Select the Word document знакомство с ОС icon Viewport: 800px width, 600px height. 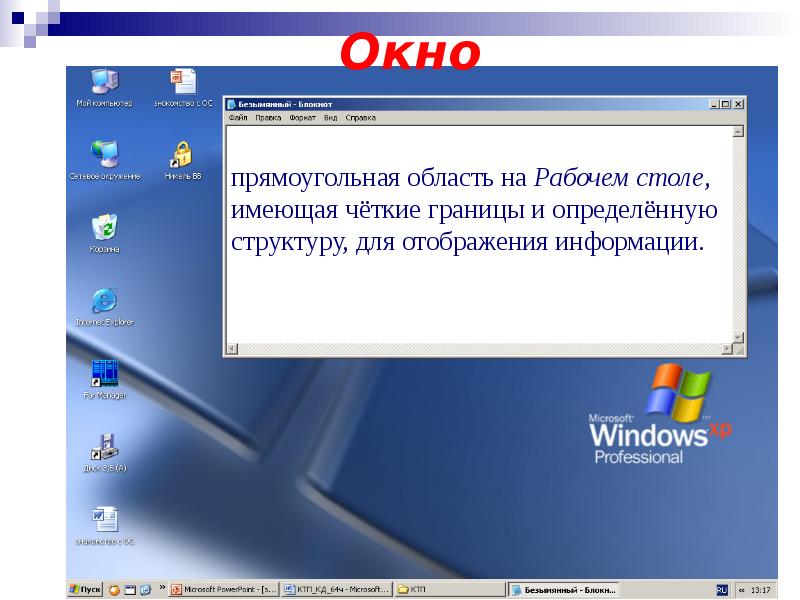coord(104,520)
